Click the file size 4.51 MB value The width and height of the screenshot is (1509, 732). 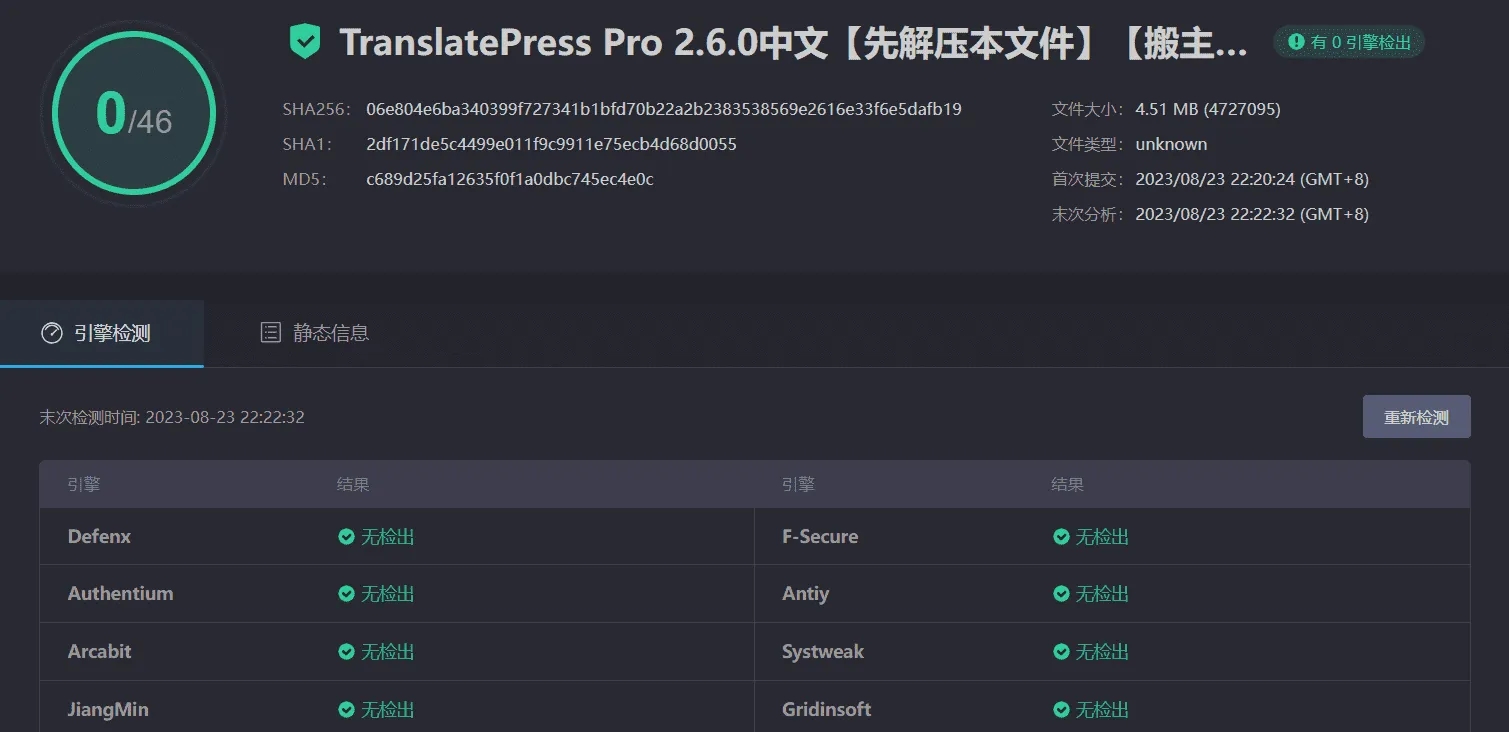pyautogui.click(x=1208, y=109)
